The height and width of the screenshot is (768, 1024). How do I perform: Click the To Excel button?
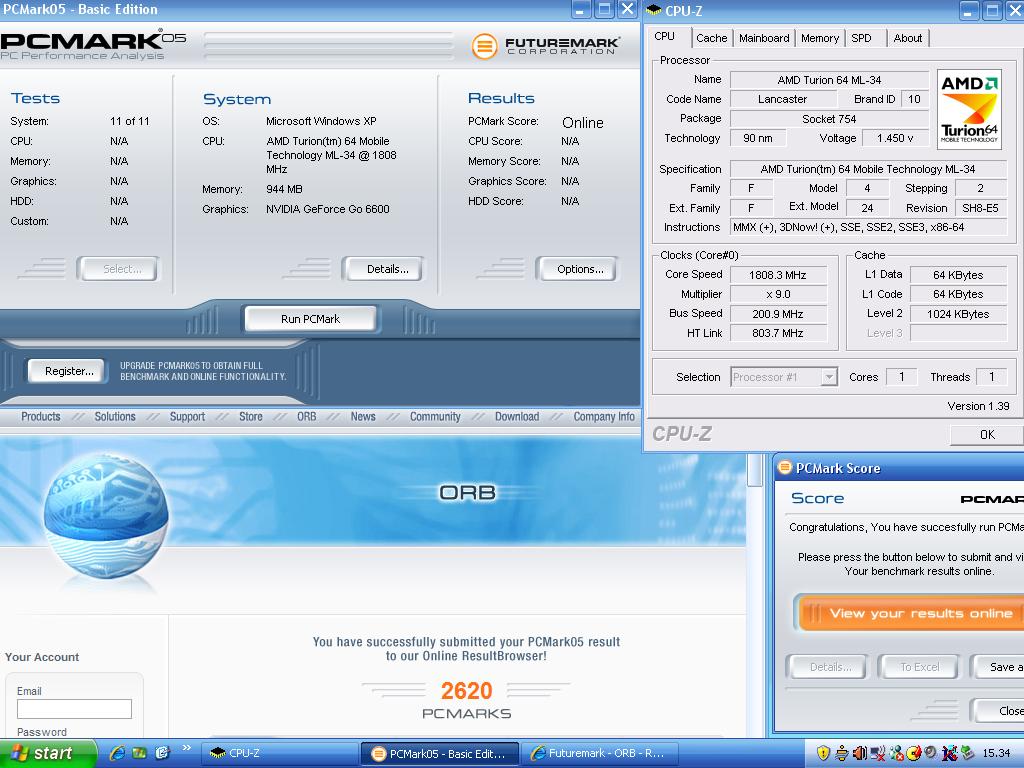pos(920,667)
